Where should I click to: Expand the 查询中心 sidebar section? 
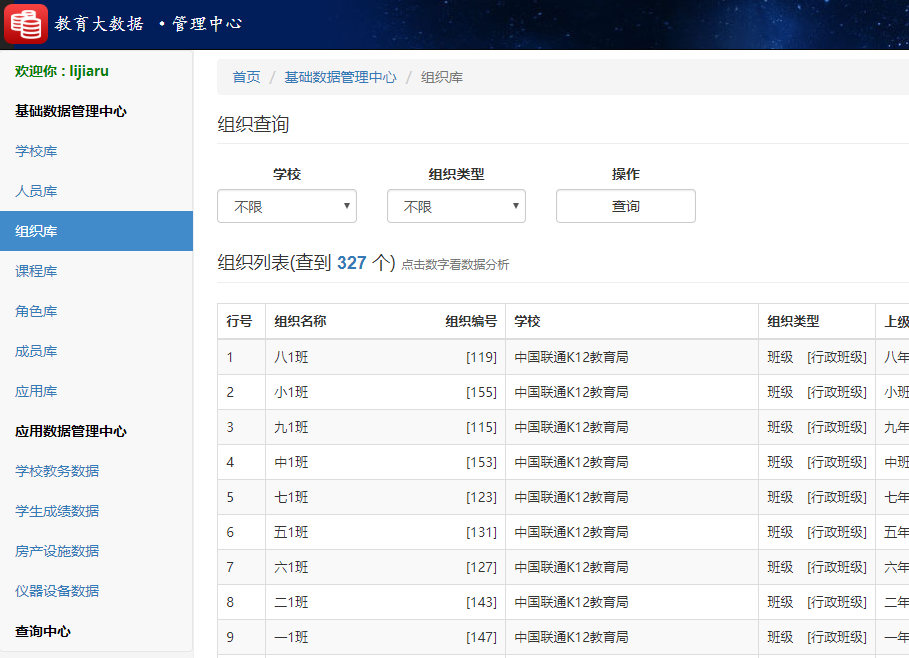(47, 631)
